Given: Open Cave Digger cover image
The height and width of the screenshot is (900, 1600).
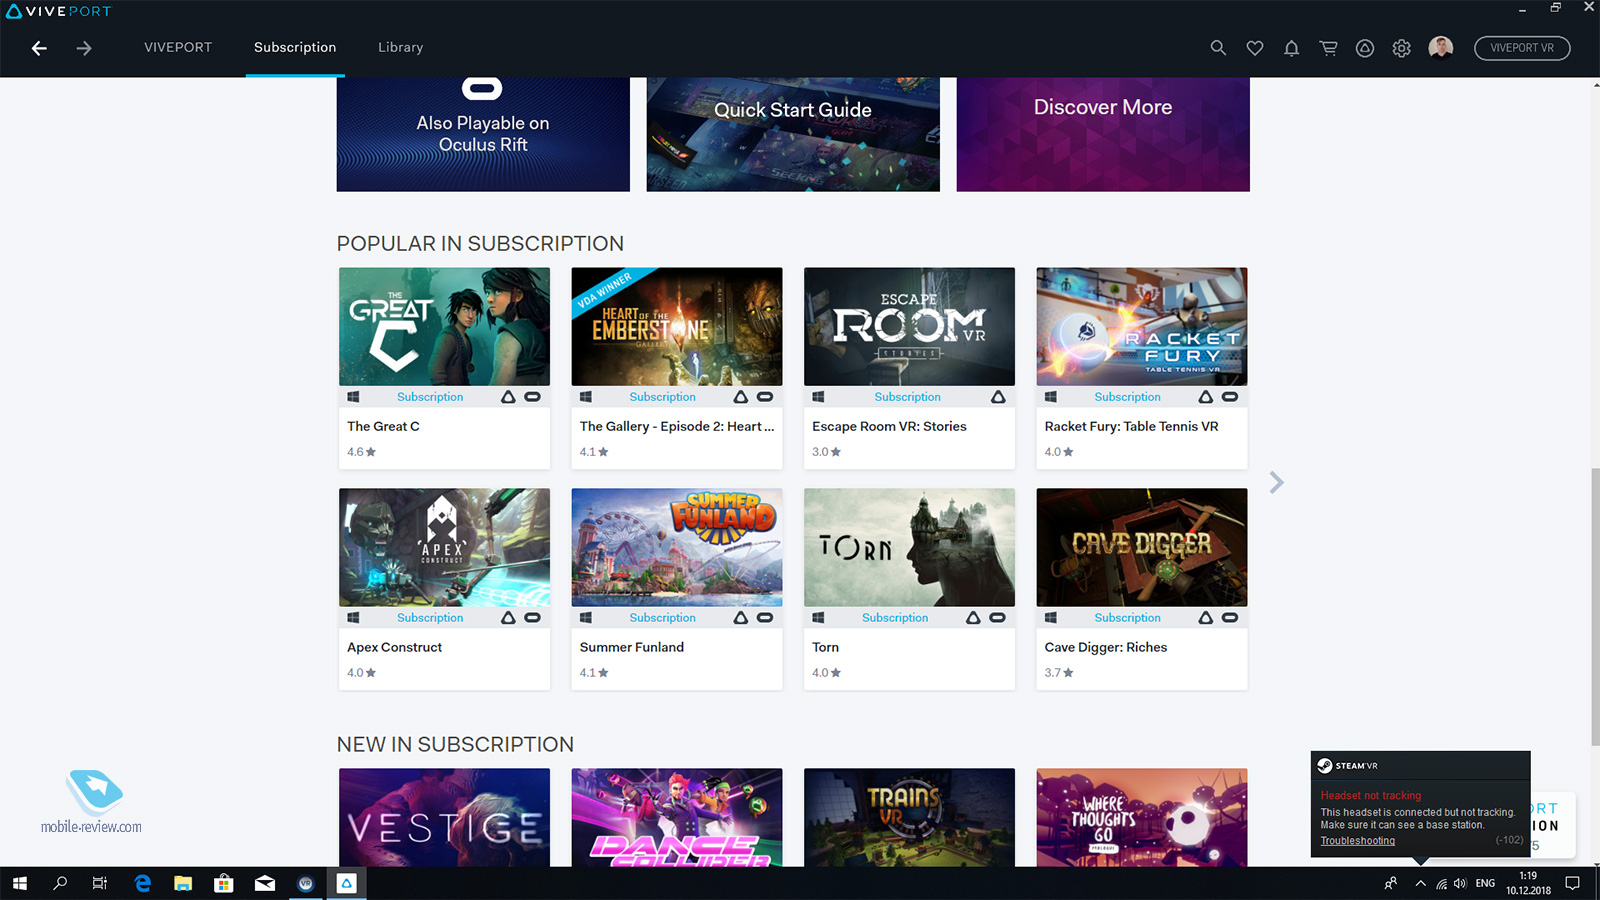Looking at the screenshot, I should [x=1142, y=547].
